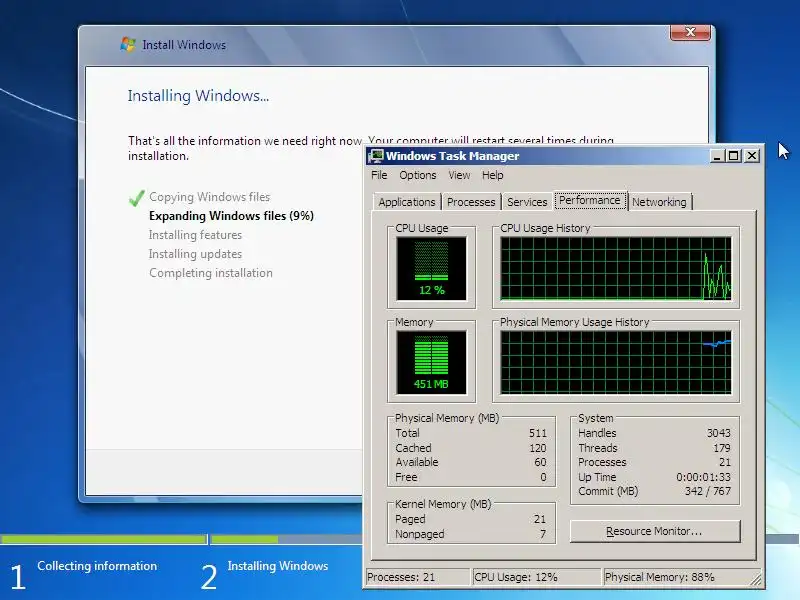Maximize the Windows Task Manager window
Viewport: 800px width, 600px height.
tap(734, 156)
